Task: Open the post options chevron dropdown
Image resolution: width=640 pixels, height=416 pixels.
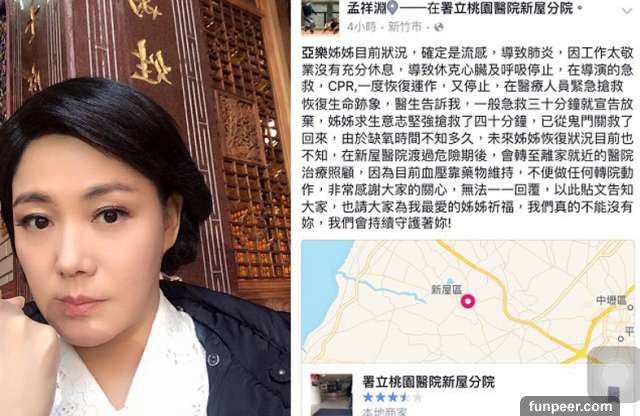Action: (x=627, y=11)
